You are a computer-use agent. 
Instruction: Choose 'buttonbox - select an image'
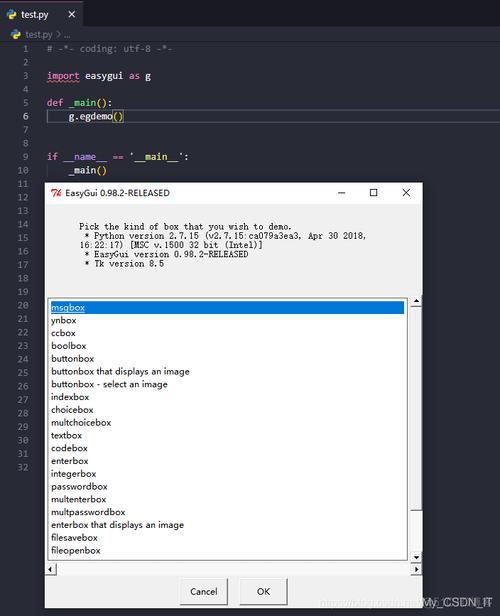click(x=227, y=384)
